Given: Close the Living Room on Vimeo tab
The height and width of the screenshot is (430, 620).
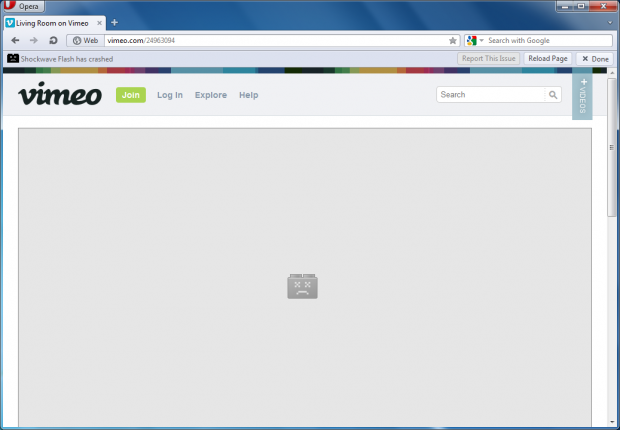Looking at the screenshot, I should point(99,22).
